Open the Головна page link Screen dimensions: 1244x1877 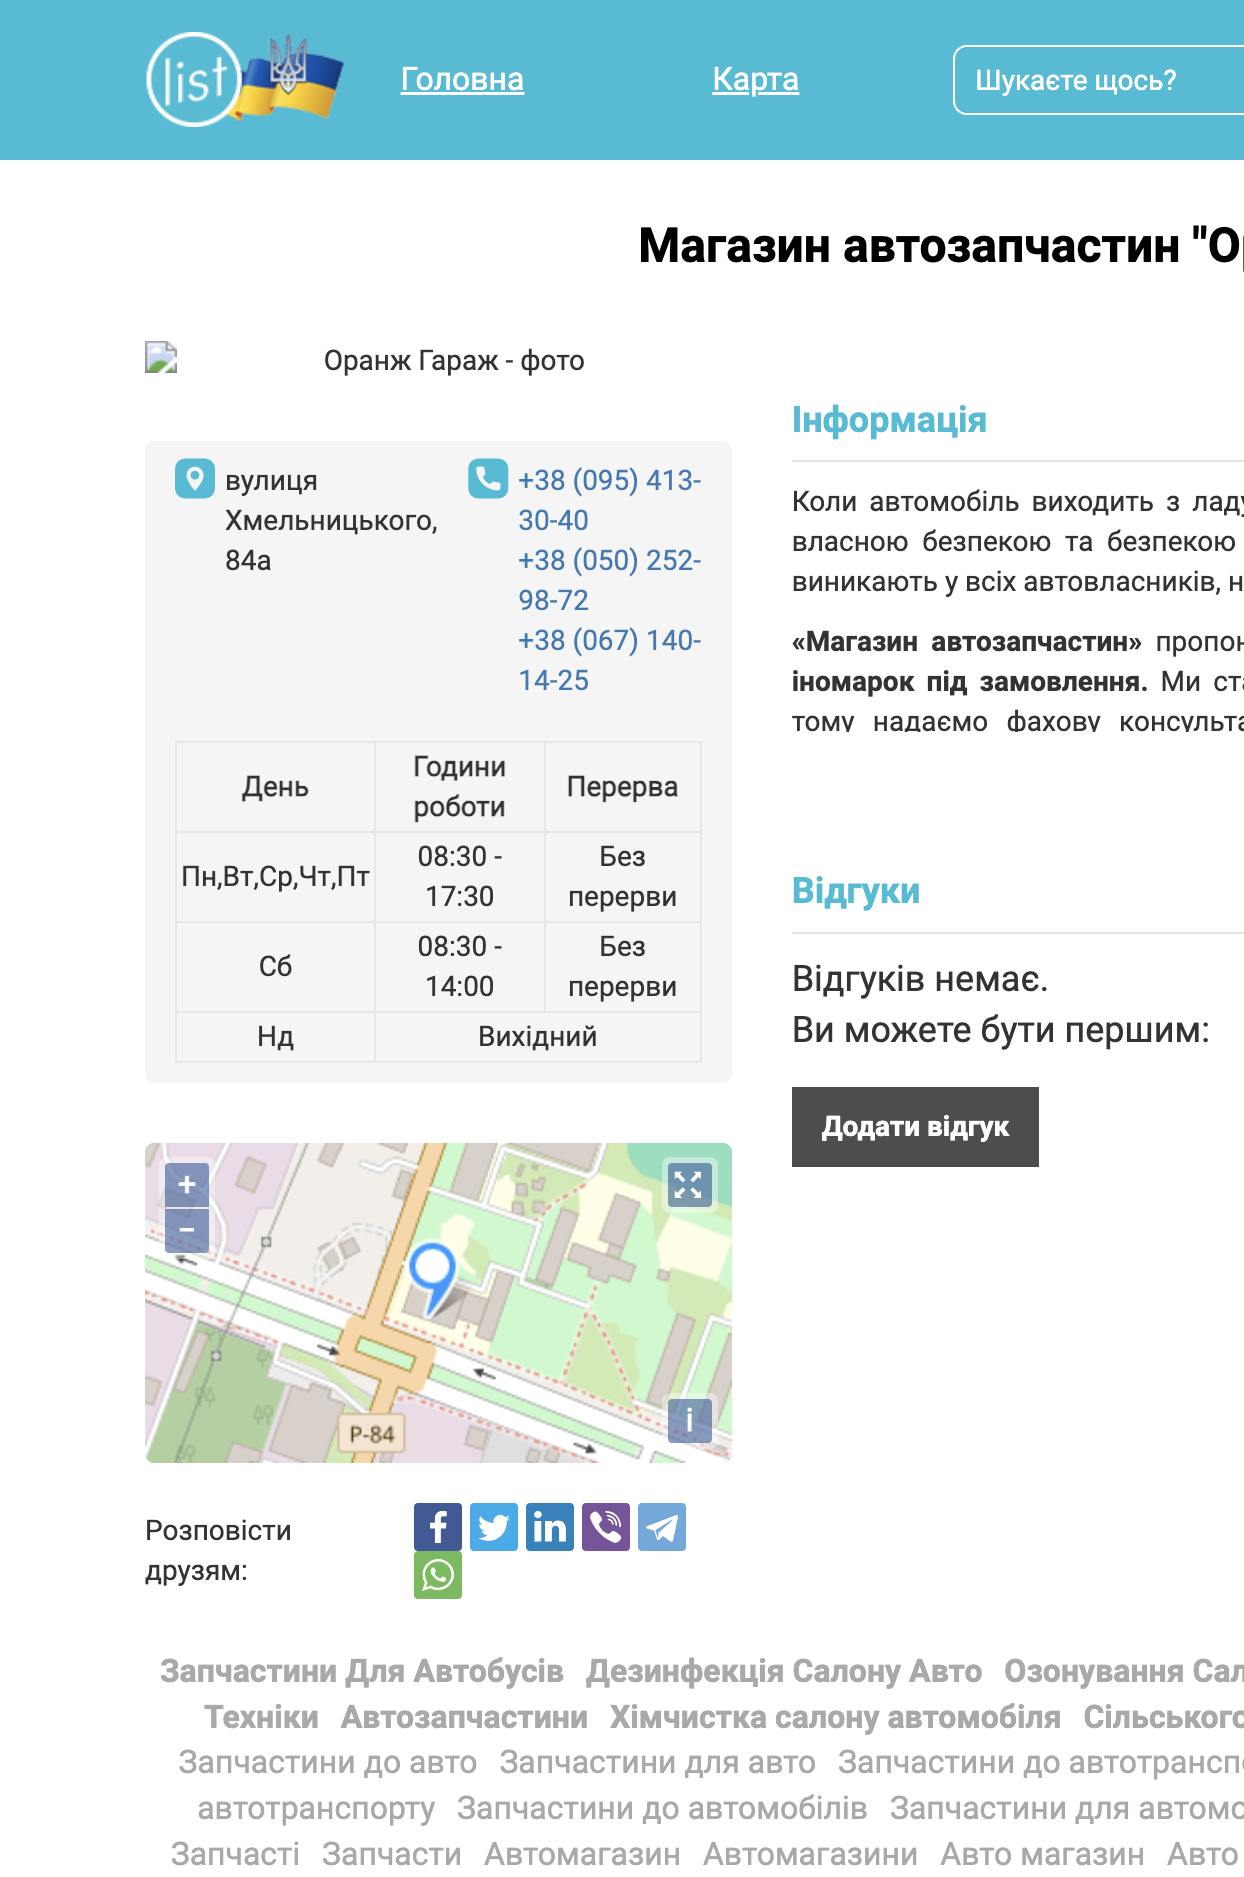462,80
